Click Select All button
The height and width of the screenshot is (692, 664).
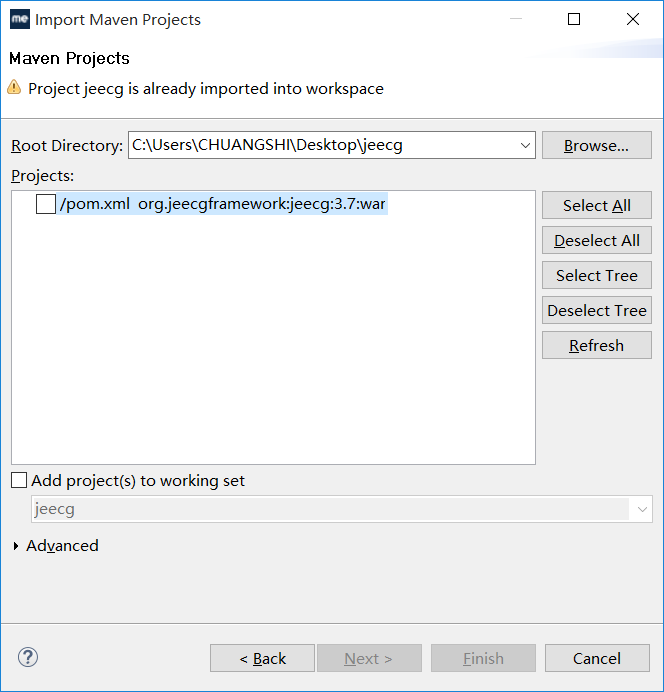click(596, 205)
